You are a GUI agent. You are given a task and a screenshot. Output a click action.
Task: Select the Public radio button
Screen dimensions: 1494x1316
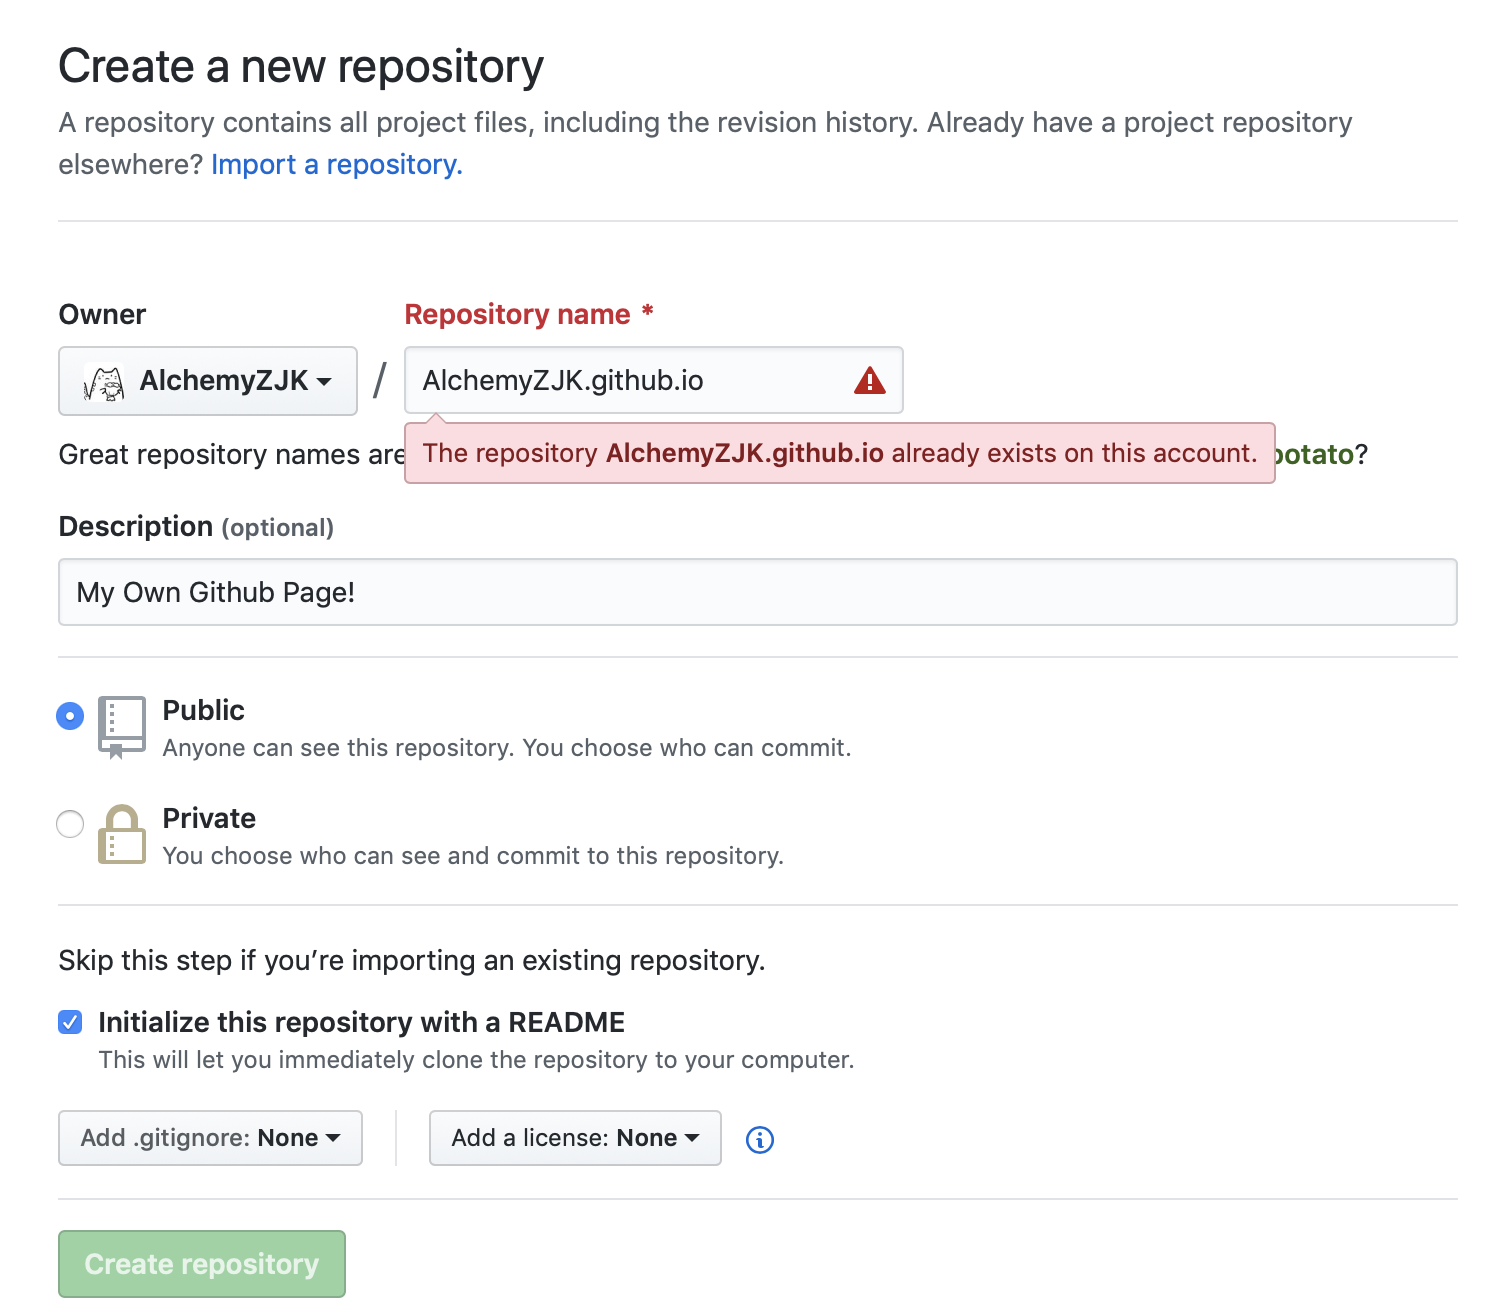70,716
